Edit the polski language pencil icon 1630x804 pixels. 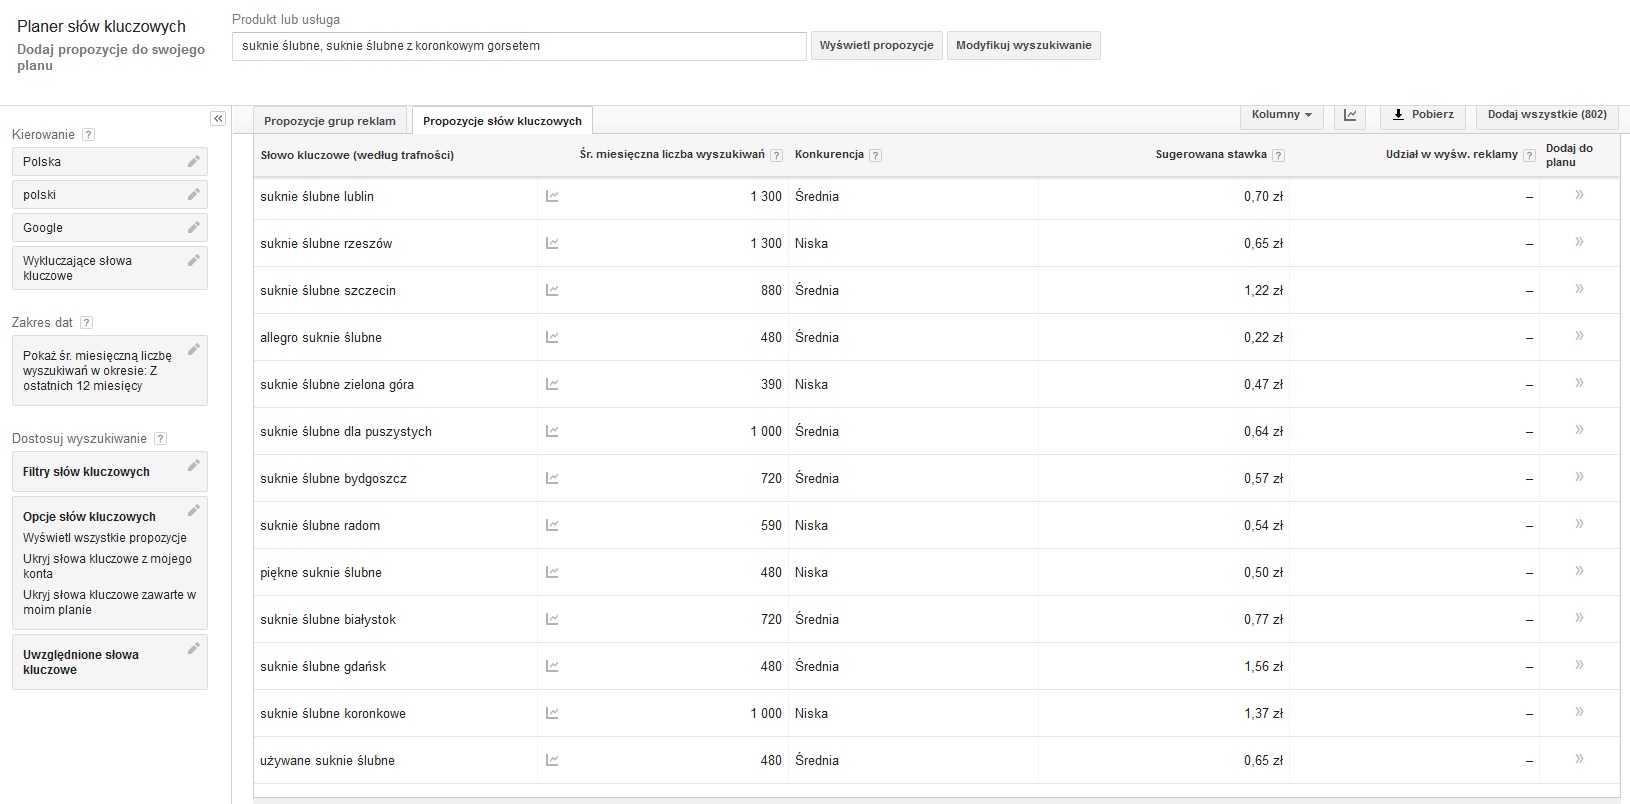194,194
